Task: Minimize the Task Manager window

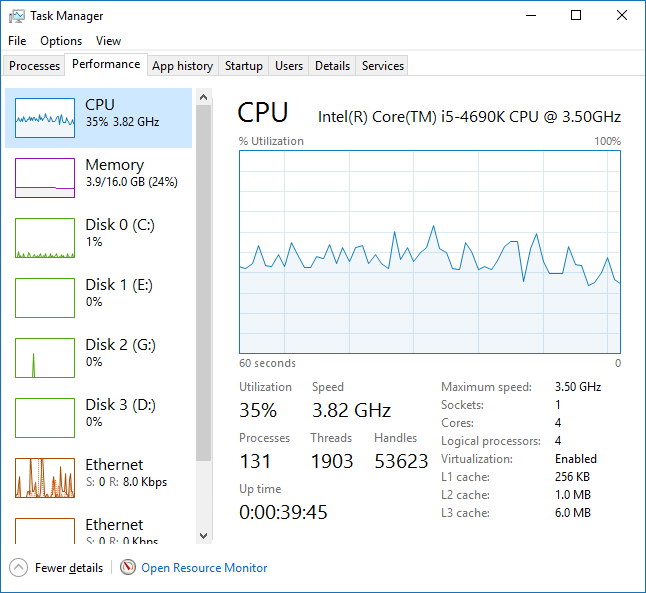Action: [x=531, y=16]
